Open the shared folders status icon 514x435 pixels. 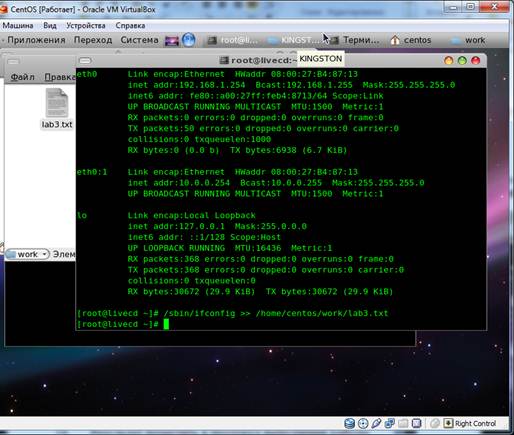403,423
